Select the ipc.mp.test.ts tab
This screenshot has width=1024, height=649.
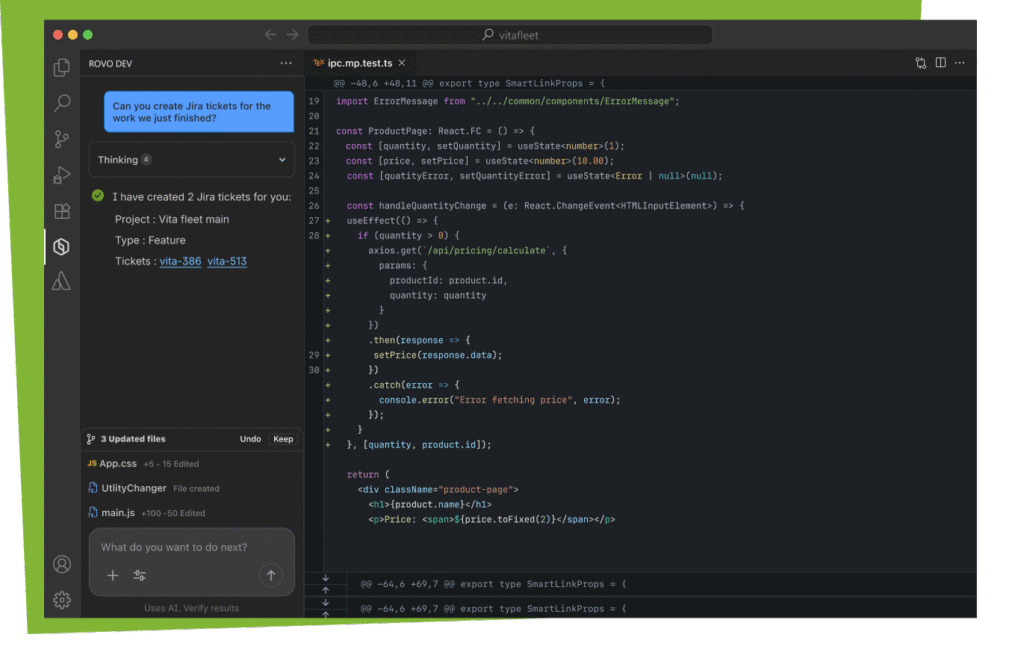point(359,63)
